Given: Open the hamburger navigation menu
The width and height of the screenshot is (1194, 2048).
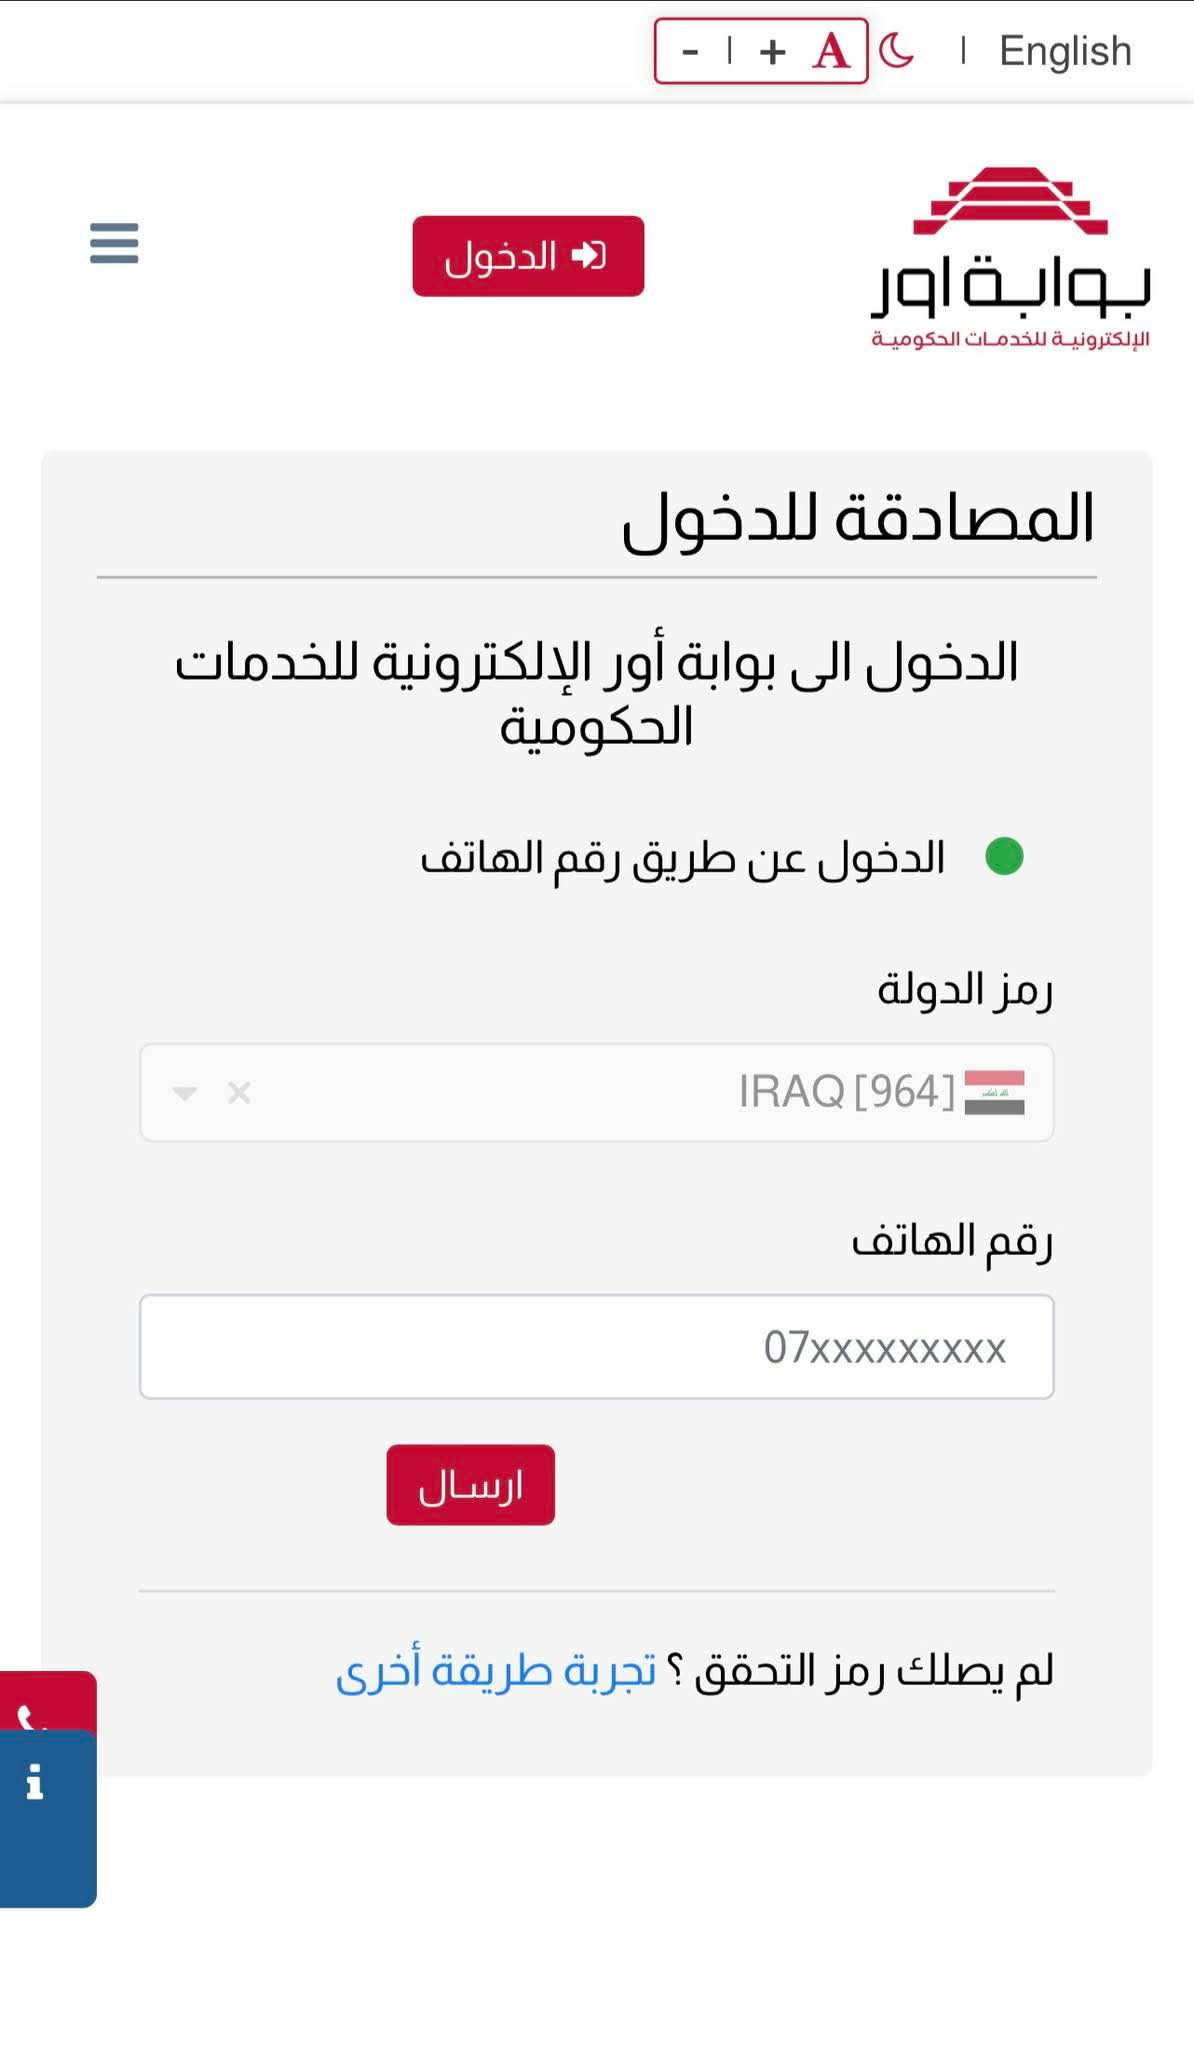Looking at the screenshot, I should [113, 245].
